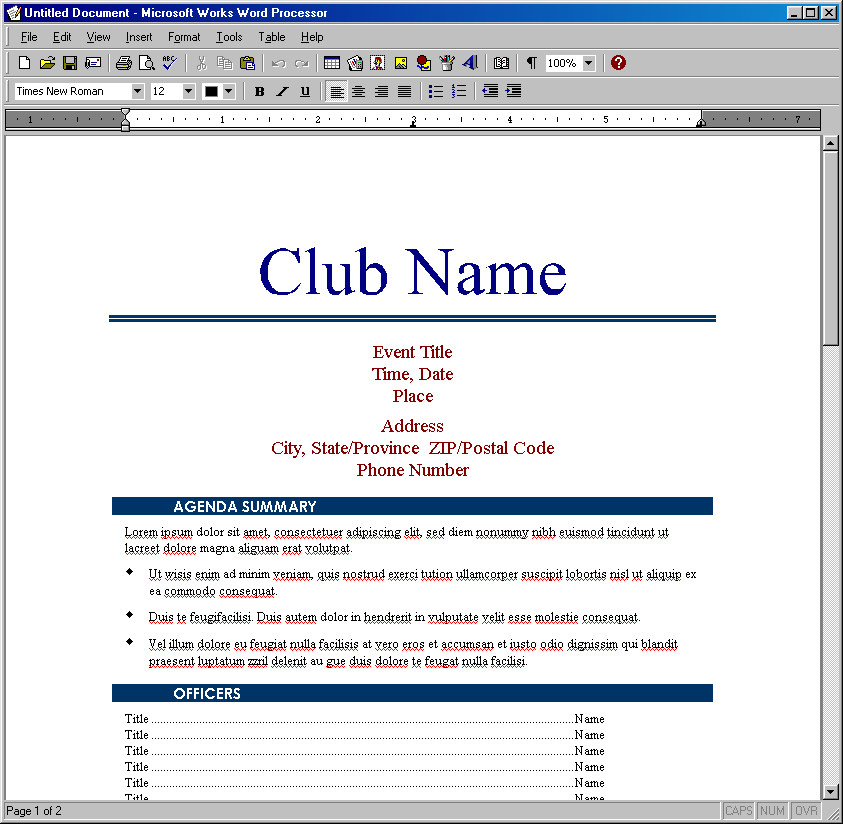
Task: Increase the paragraph indent
Action: [x=513, y=91]
